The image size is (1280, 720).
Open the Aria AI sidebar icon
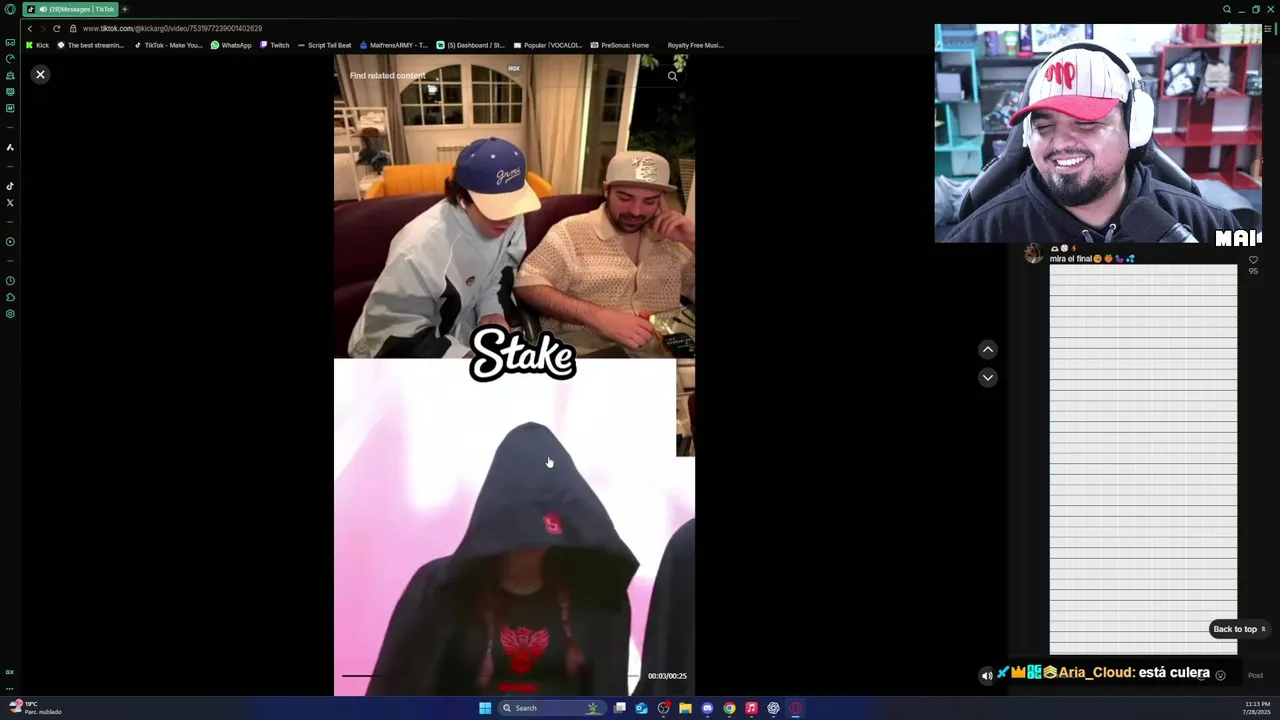[x=10, y=147]
